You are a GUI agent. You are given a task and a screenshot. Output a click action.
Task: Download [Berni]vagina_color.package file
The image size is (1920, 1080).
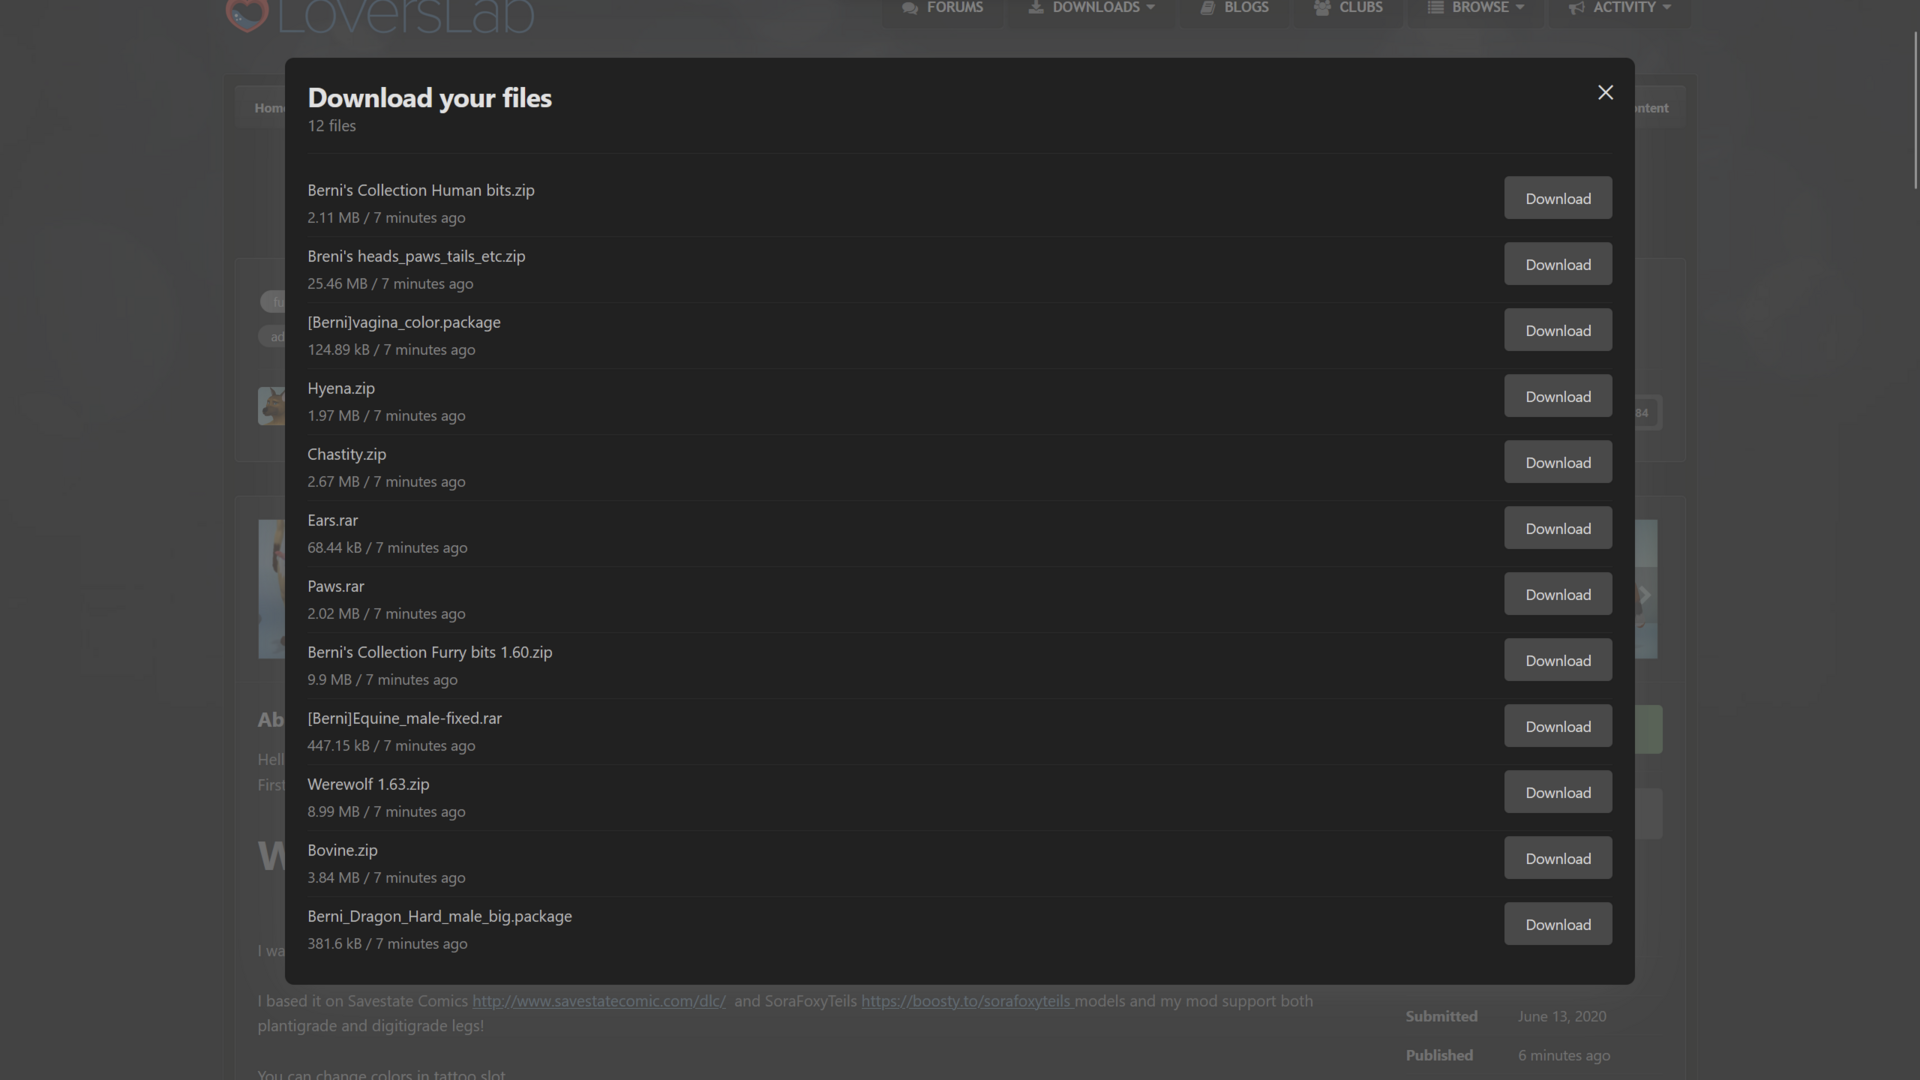(x=1558, y=330)
